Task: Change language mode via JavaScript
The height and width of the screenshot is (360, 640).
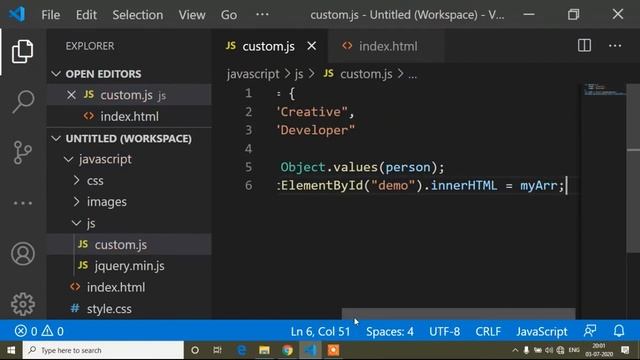Action: click(542, 331)
